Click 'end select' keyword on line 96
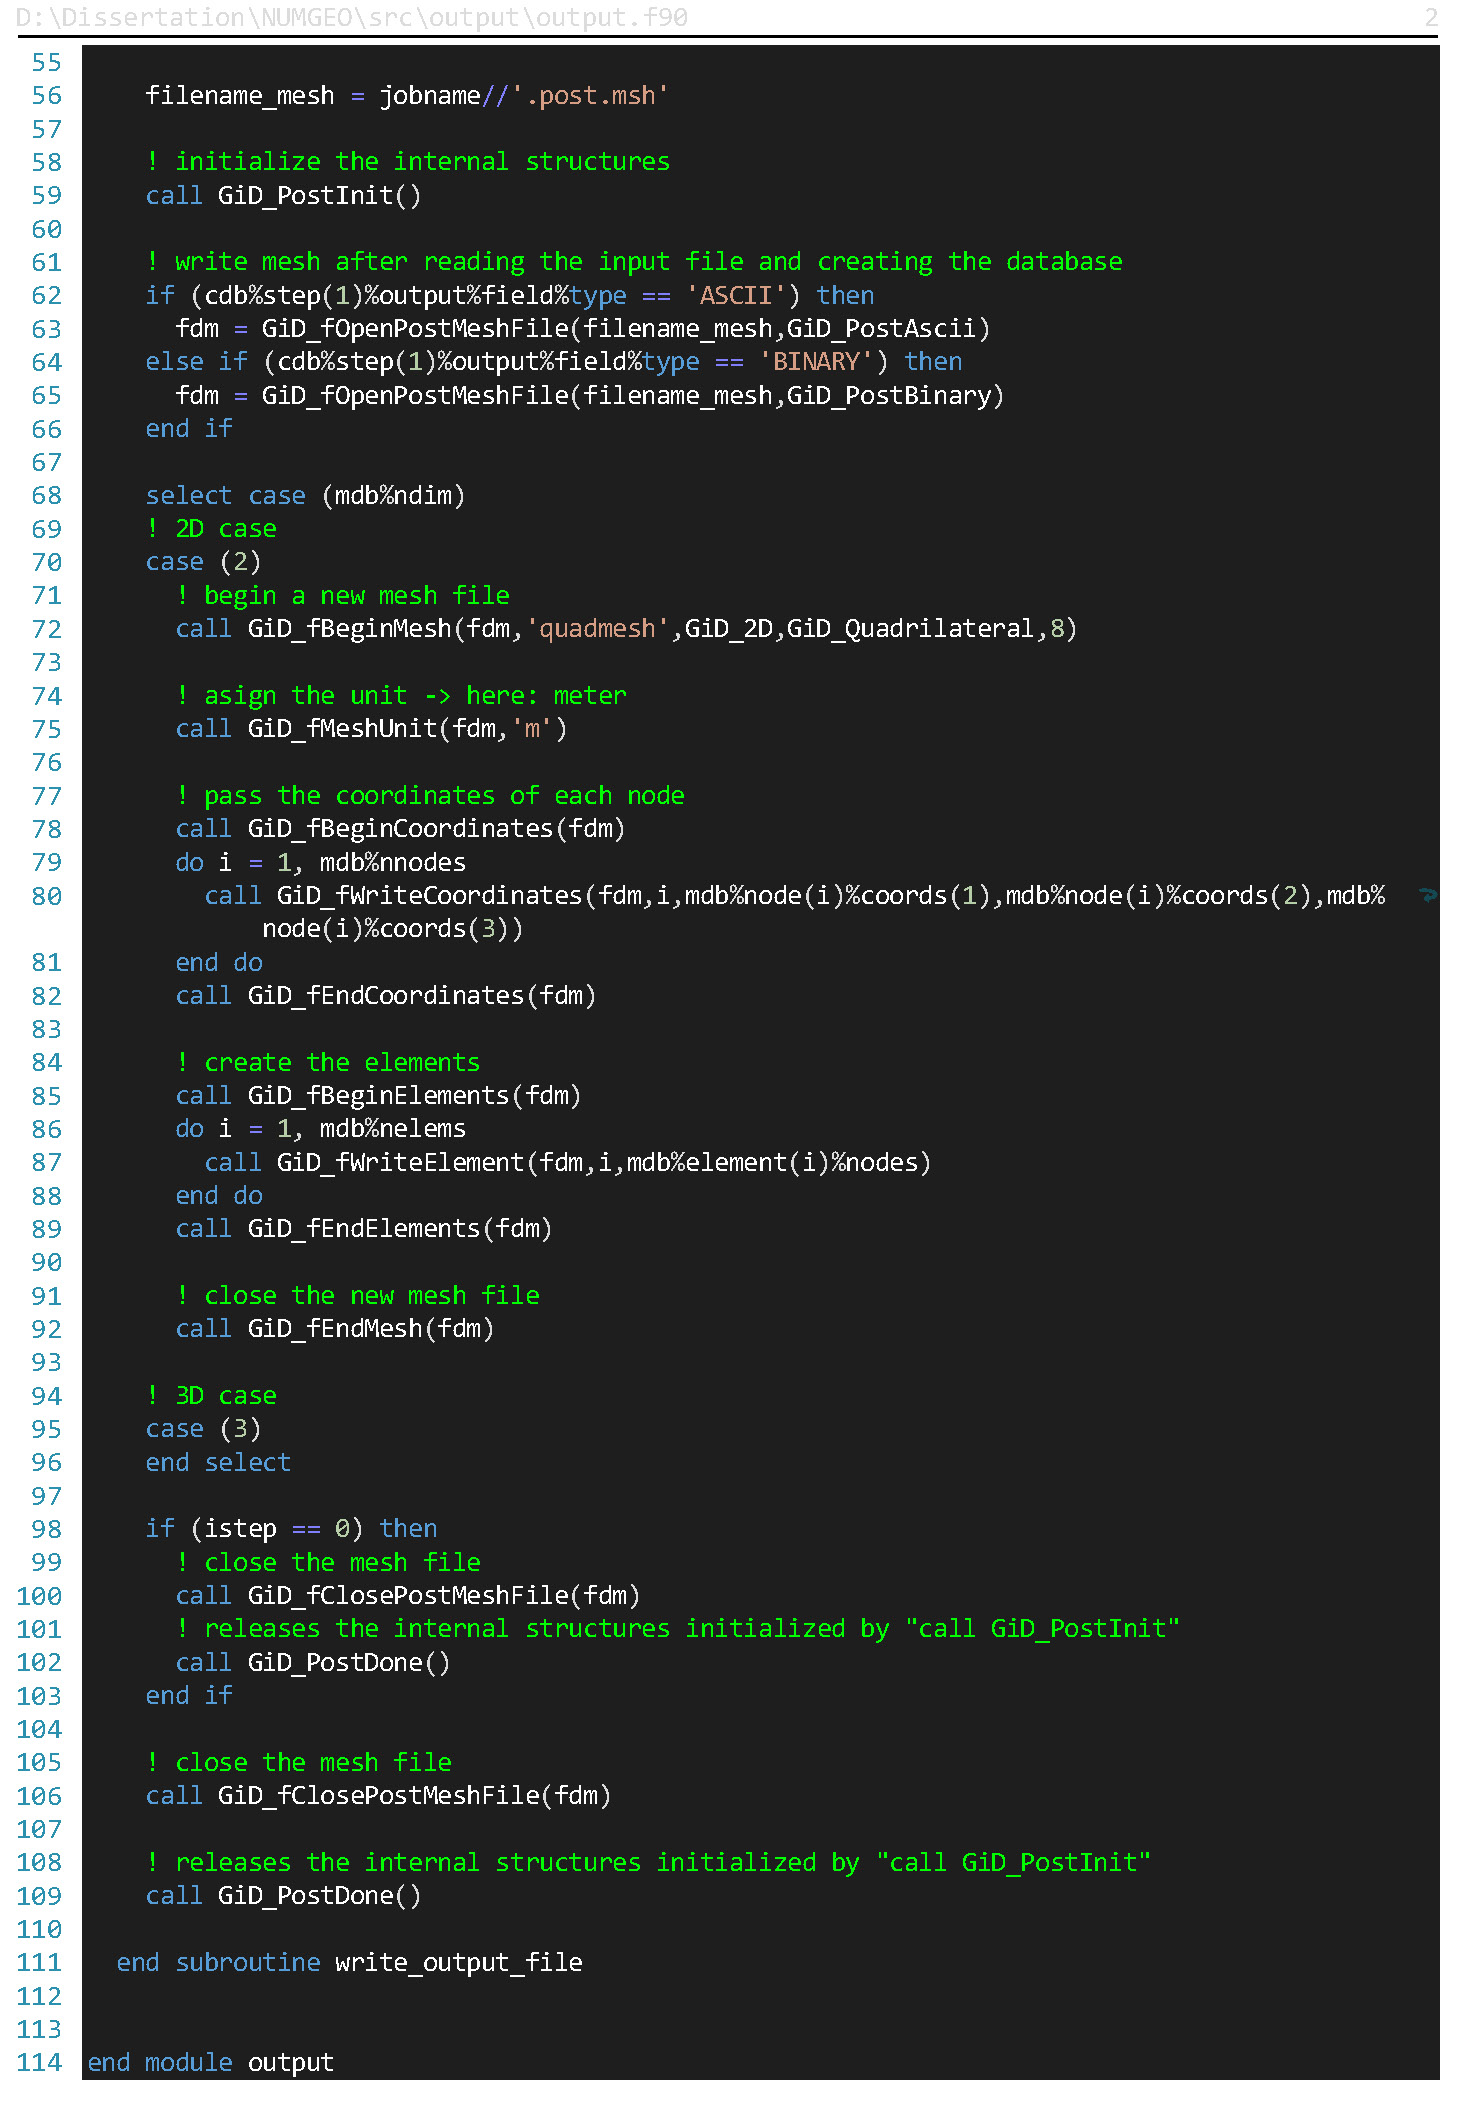This screenshot has height=2103, width=1464. [x=218, y=1462]
